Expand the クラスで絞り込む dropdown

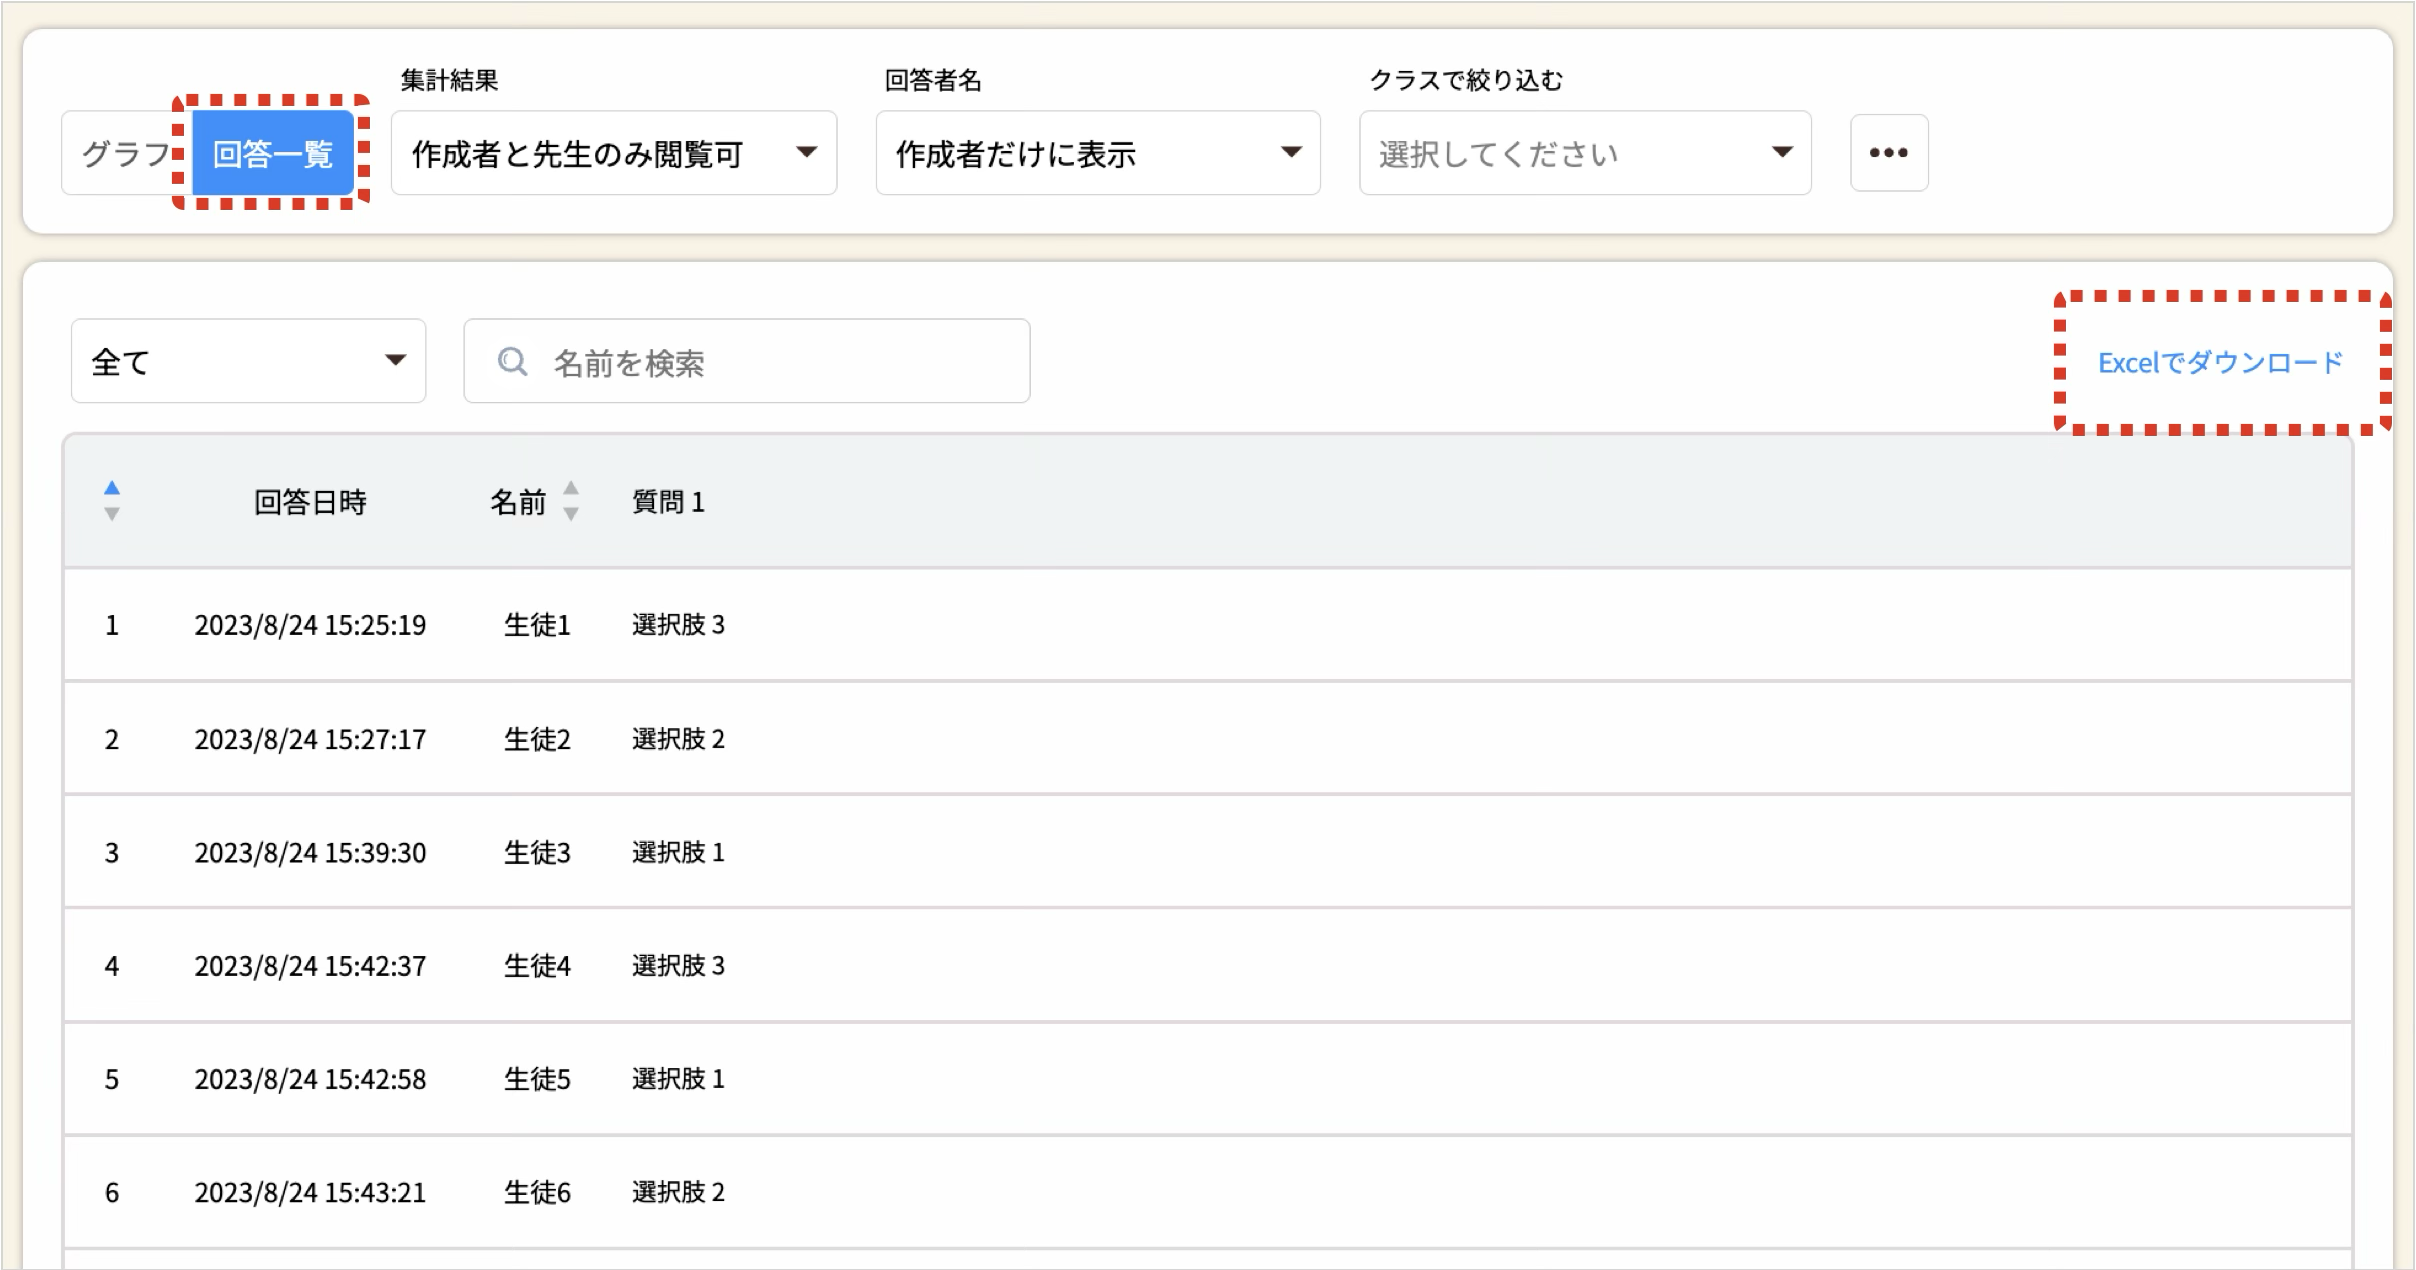(1584, 153)
